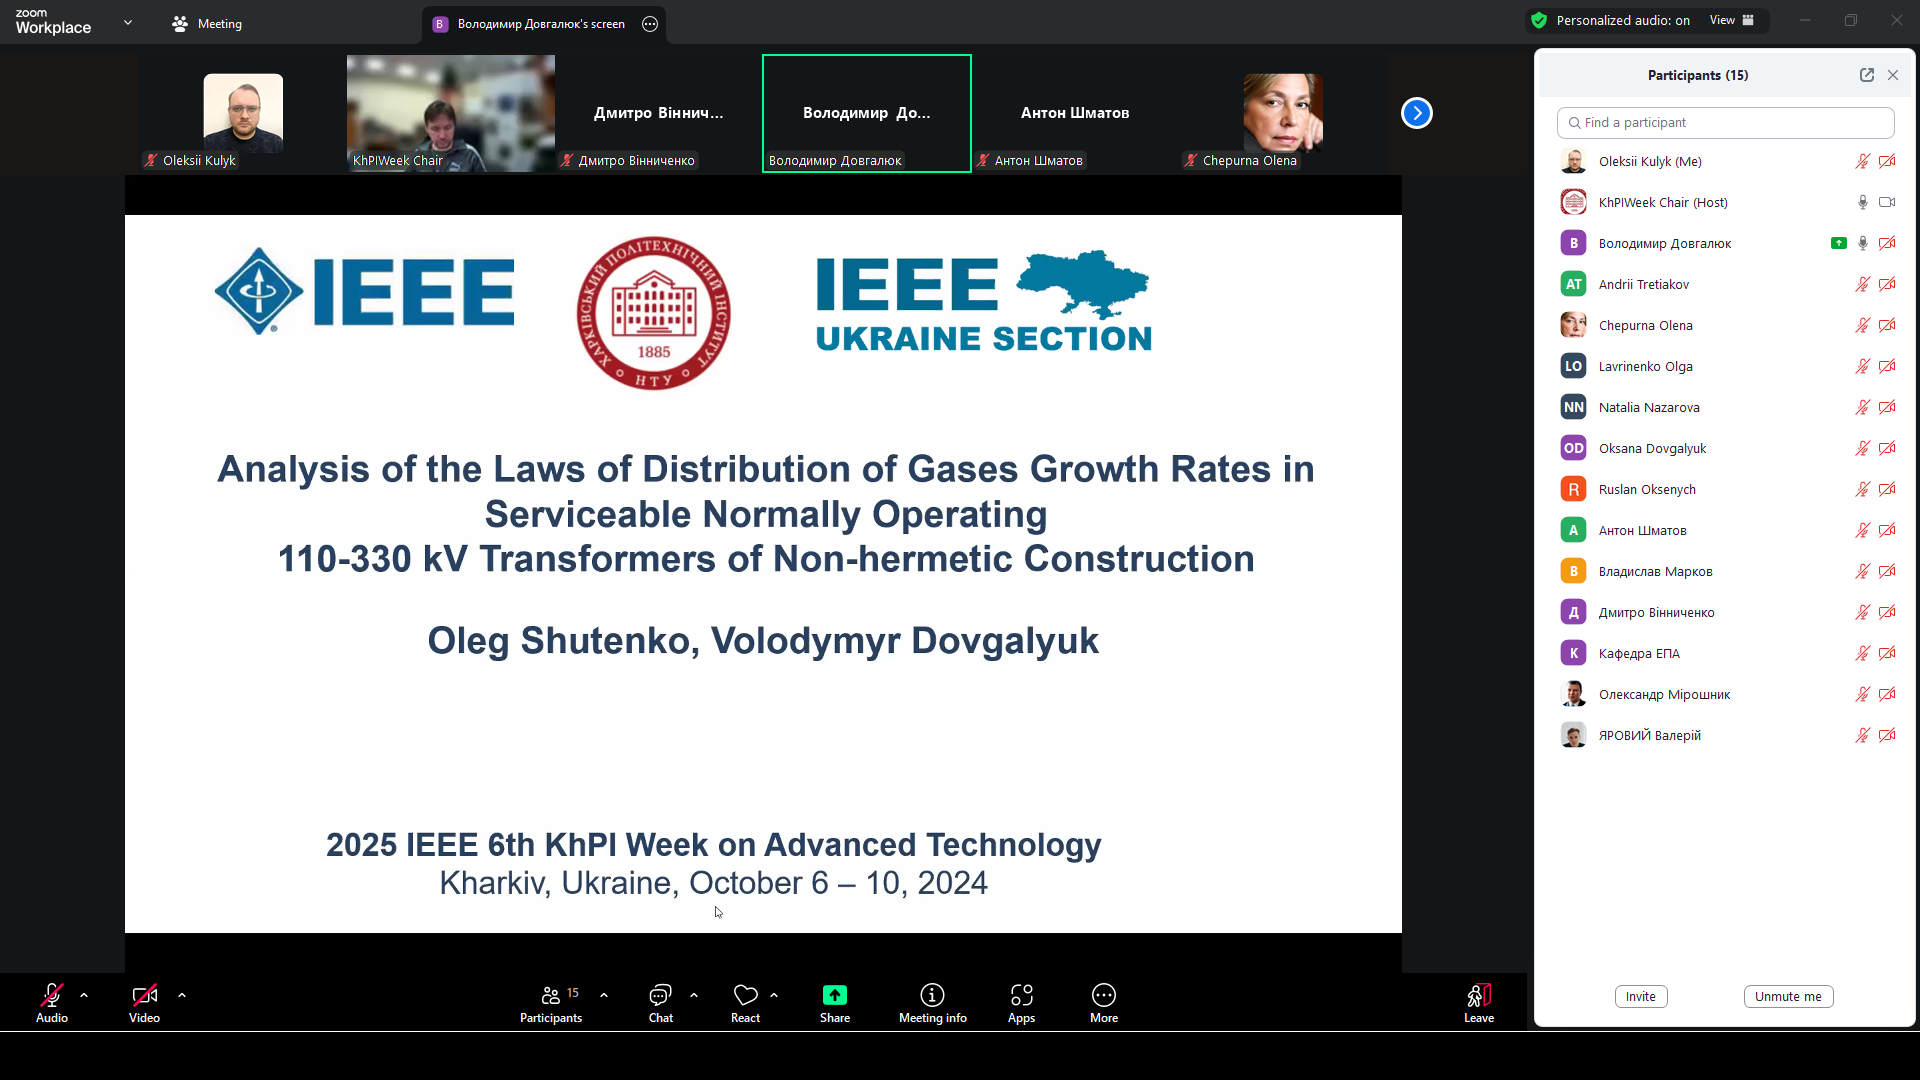The width and height of the screenshot is (1920, 1080).
Task: Click the Leave meeting icon
Action: pyautogui.click(x=1479, y=995)
